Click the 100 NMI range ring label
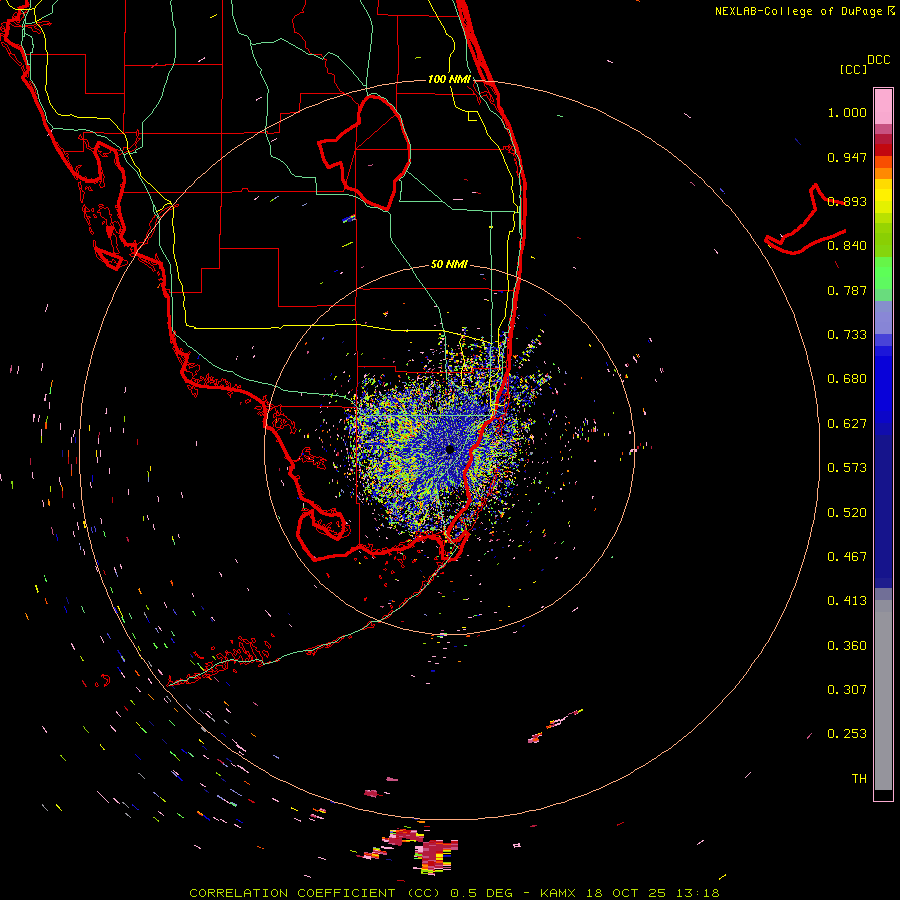The height and width of the screenshot is (900, 900). [449, 79]
